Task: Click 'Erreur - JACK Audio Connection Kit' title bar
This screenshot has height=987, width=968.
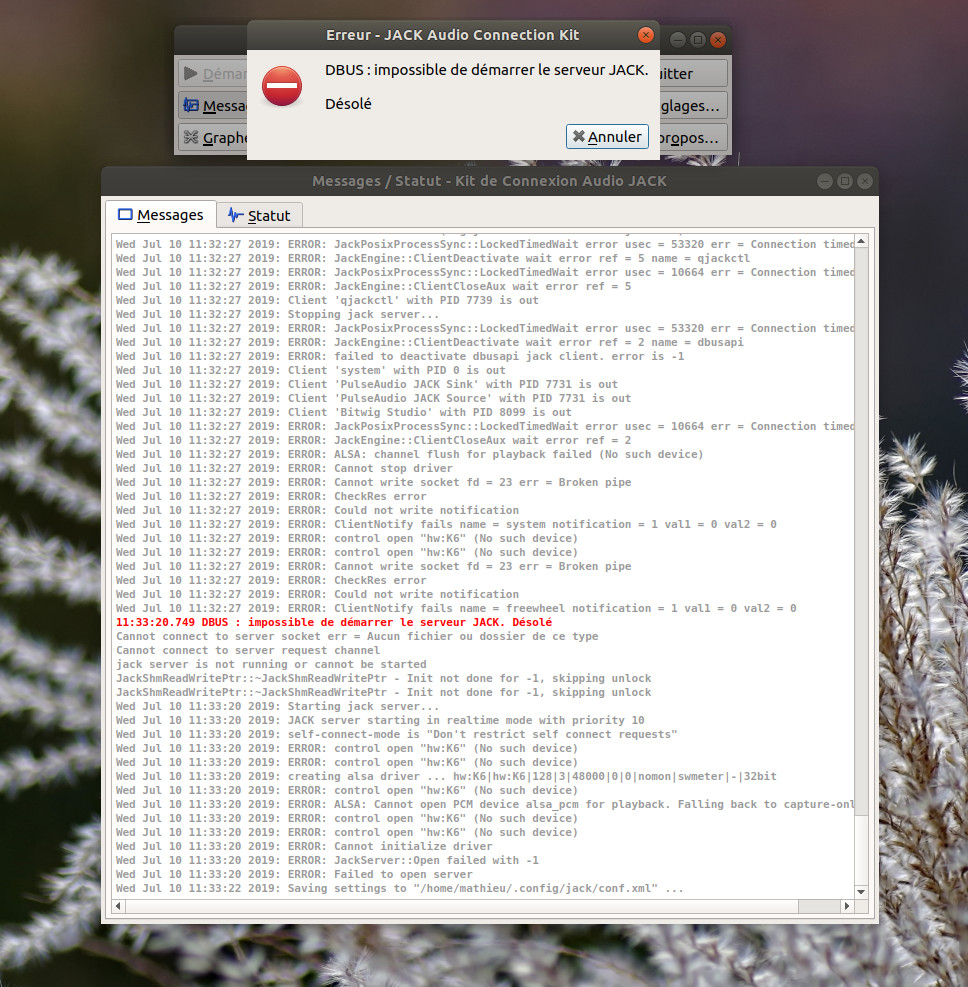Action: (x=452, y=35)
